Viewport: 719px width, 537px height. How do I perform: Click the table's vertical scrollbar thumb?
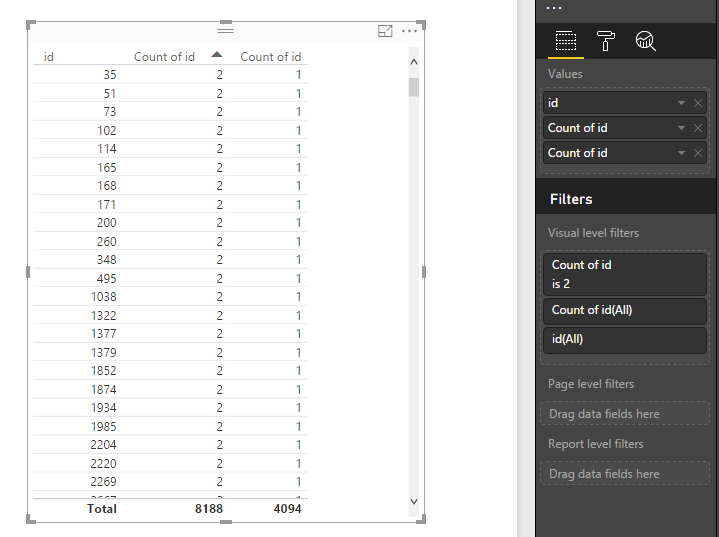tap(414, 87)
